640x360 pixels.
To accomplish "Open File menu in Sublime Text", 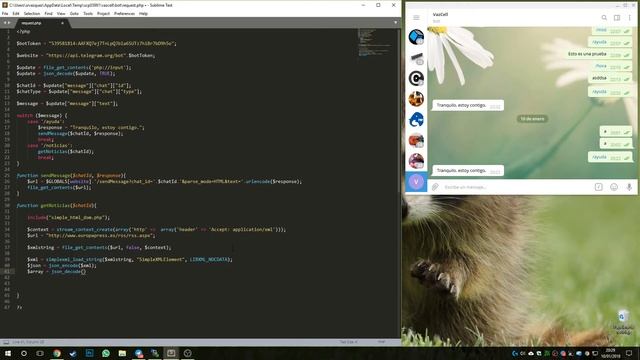I will pos(5,13).
